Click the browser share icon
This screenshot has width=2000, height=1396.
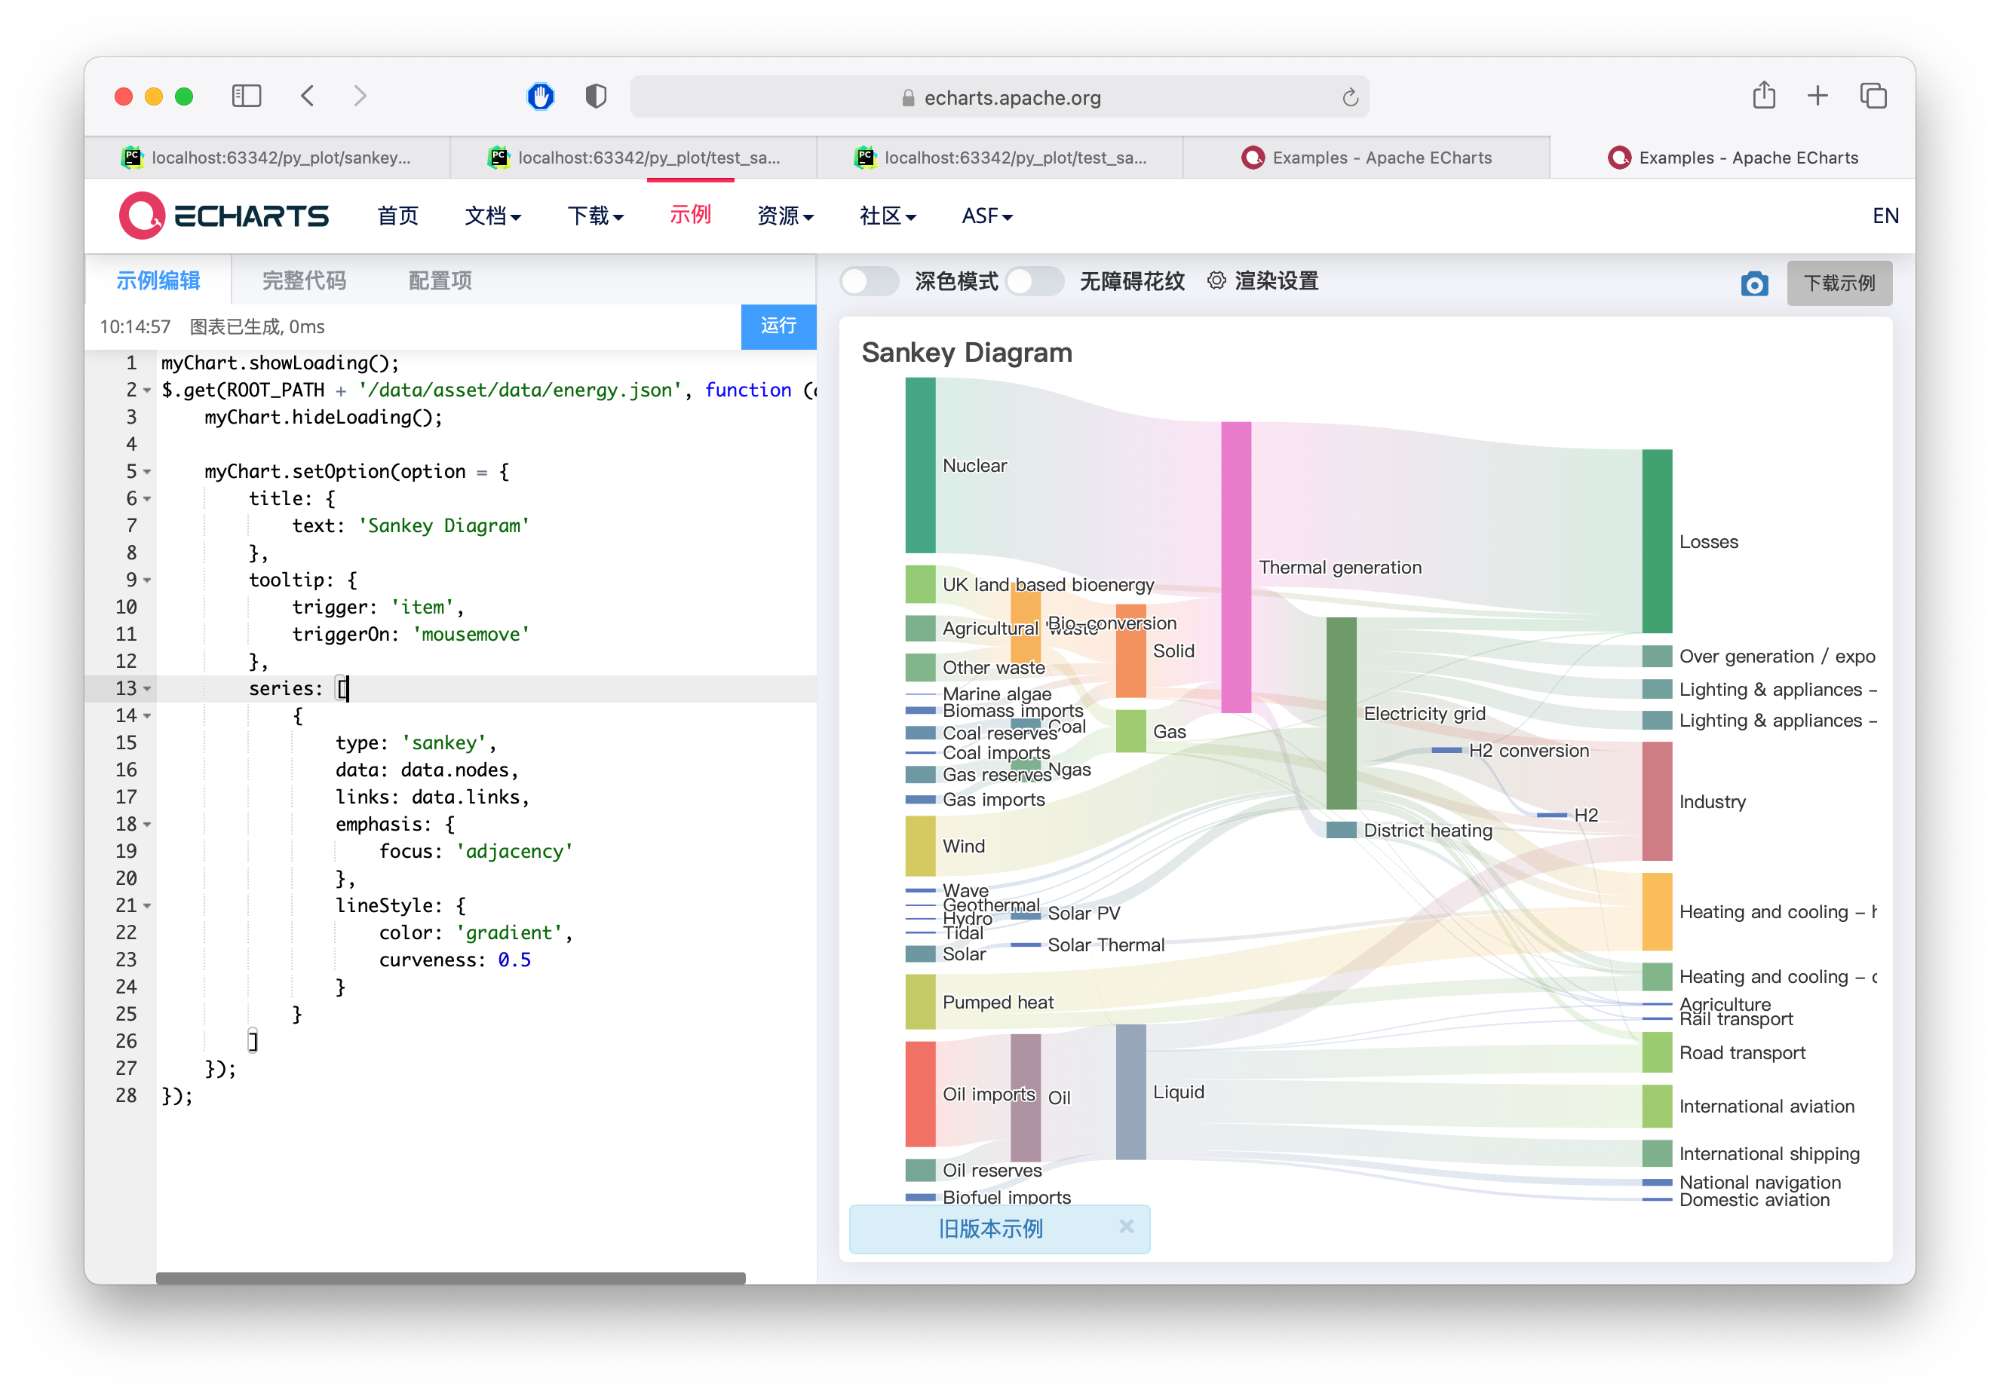(x=1763, y=95)
